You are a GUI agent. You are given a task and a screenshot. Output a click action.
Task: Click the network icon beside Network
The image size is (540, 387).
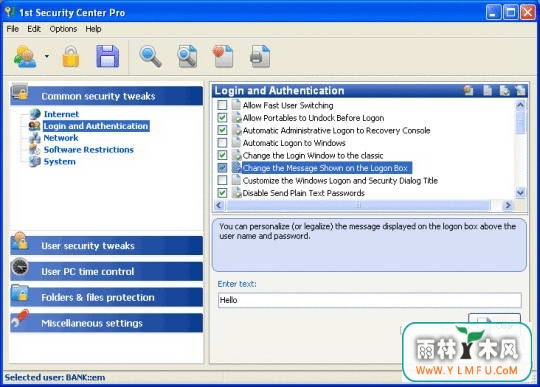35,138
